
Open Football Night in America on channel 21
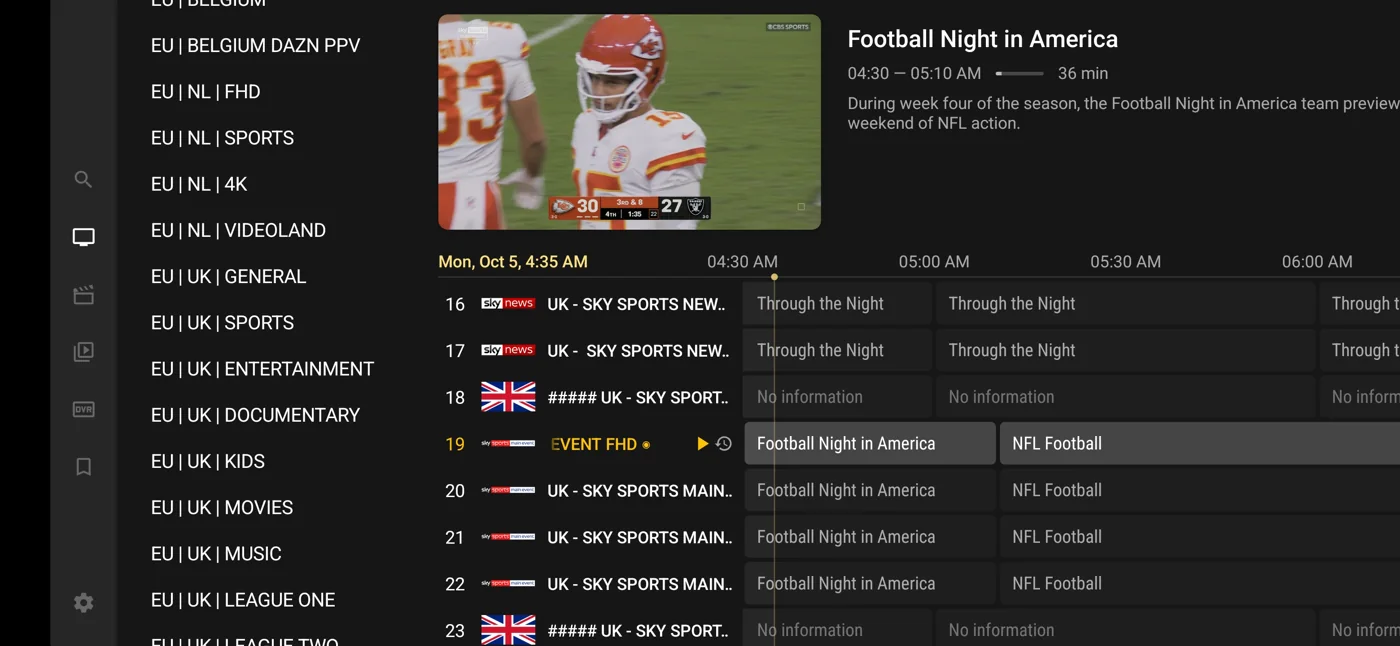[870, 537]
